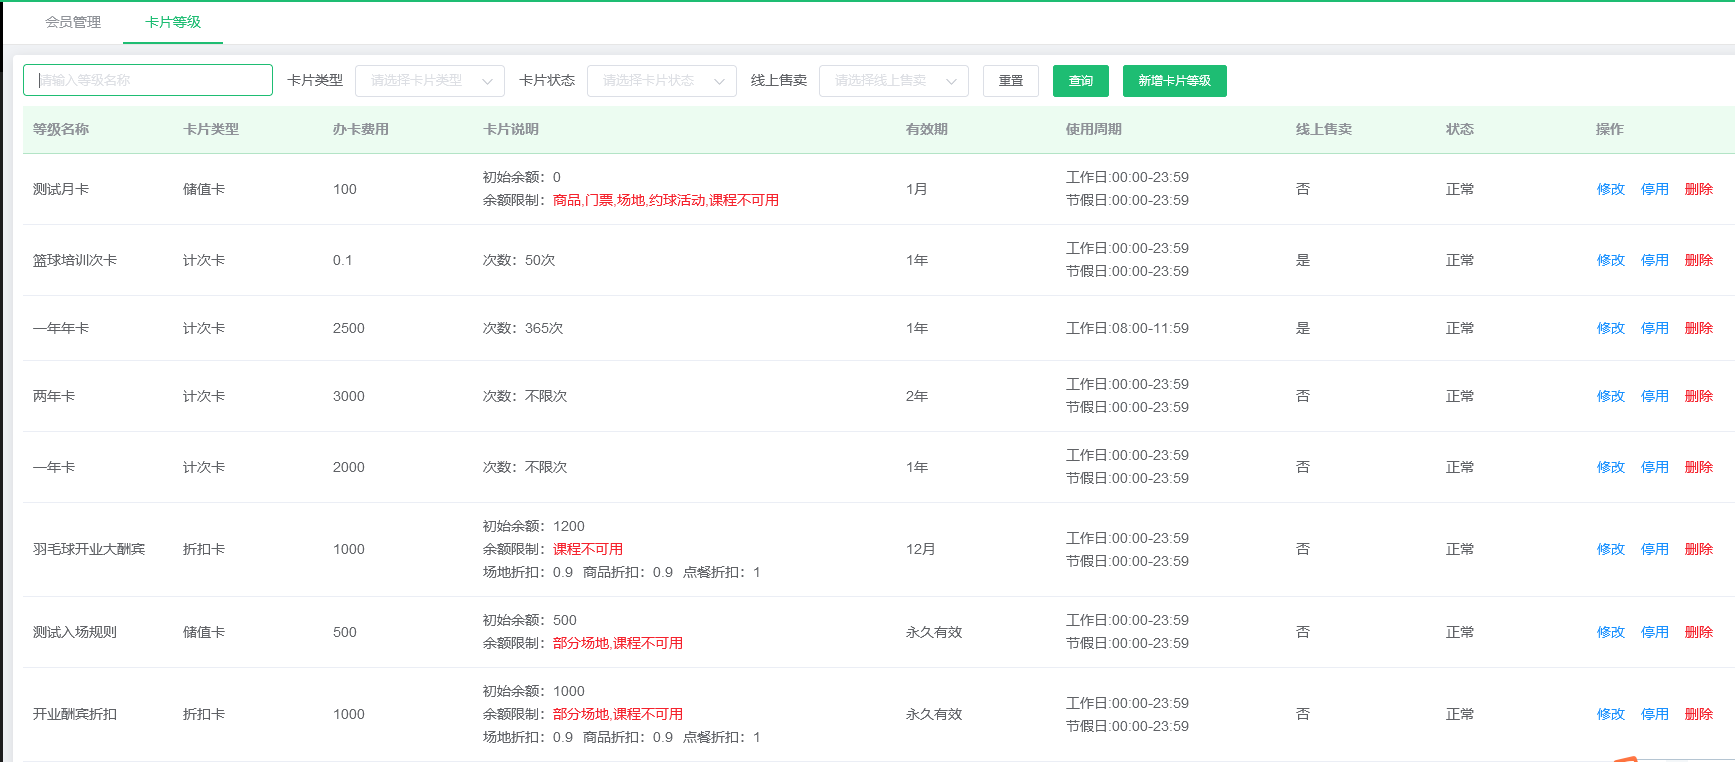Edit the 两年卡 card level
The width and height of the screenshot is (1735, 762).
point(1610,396)
